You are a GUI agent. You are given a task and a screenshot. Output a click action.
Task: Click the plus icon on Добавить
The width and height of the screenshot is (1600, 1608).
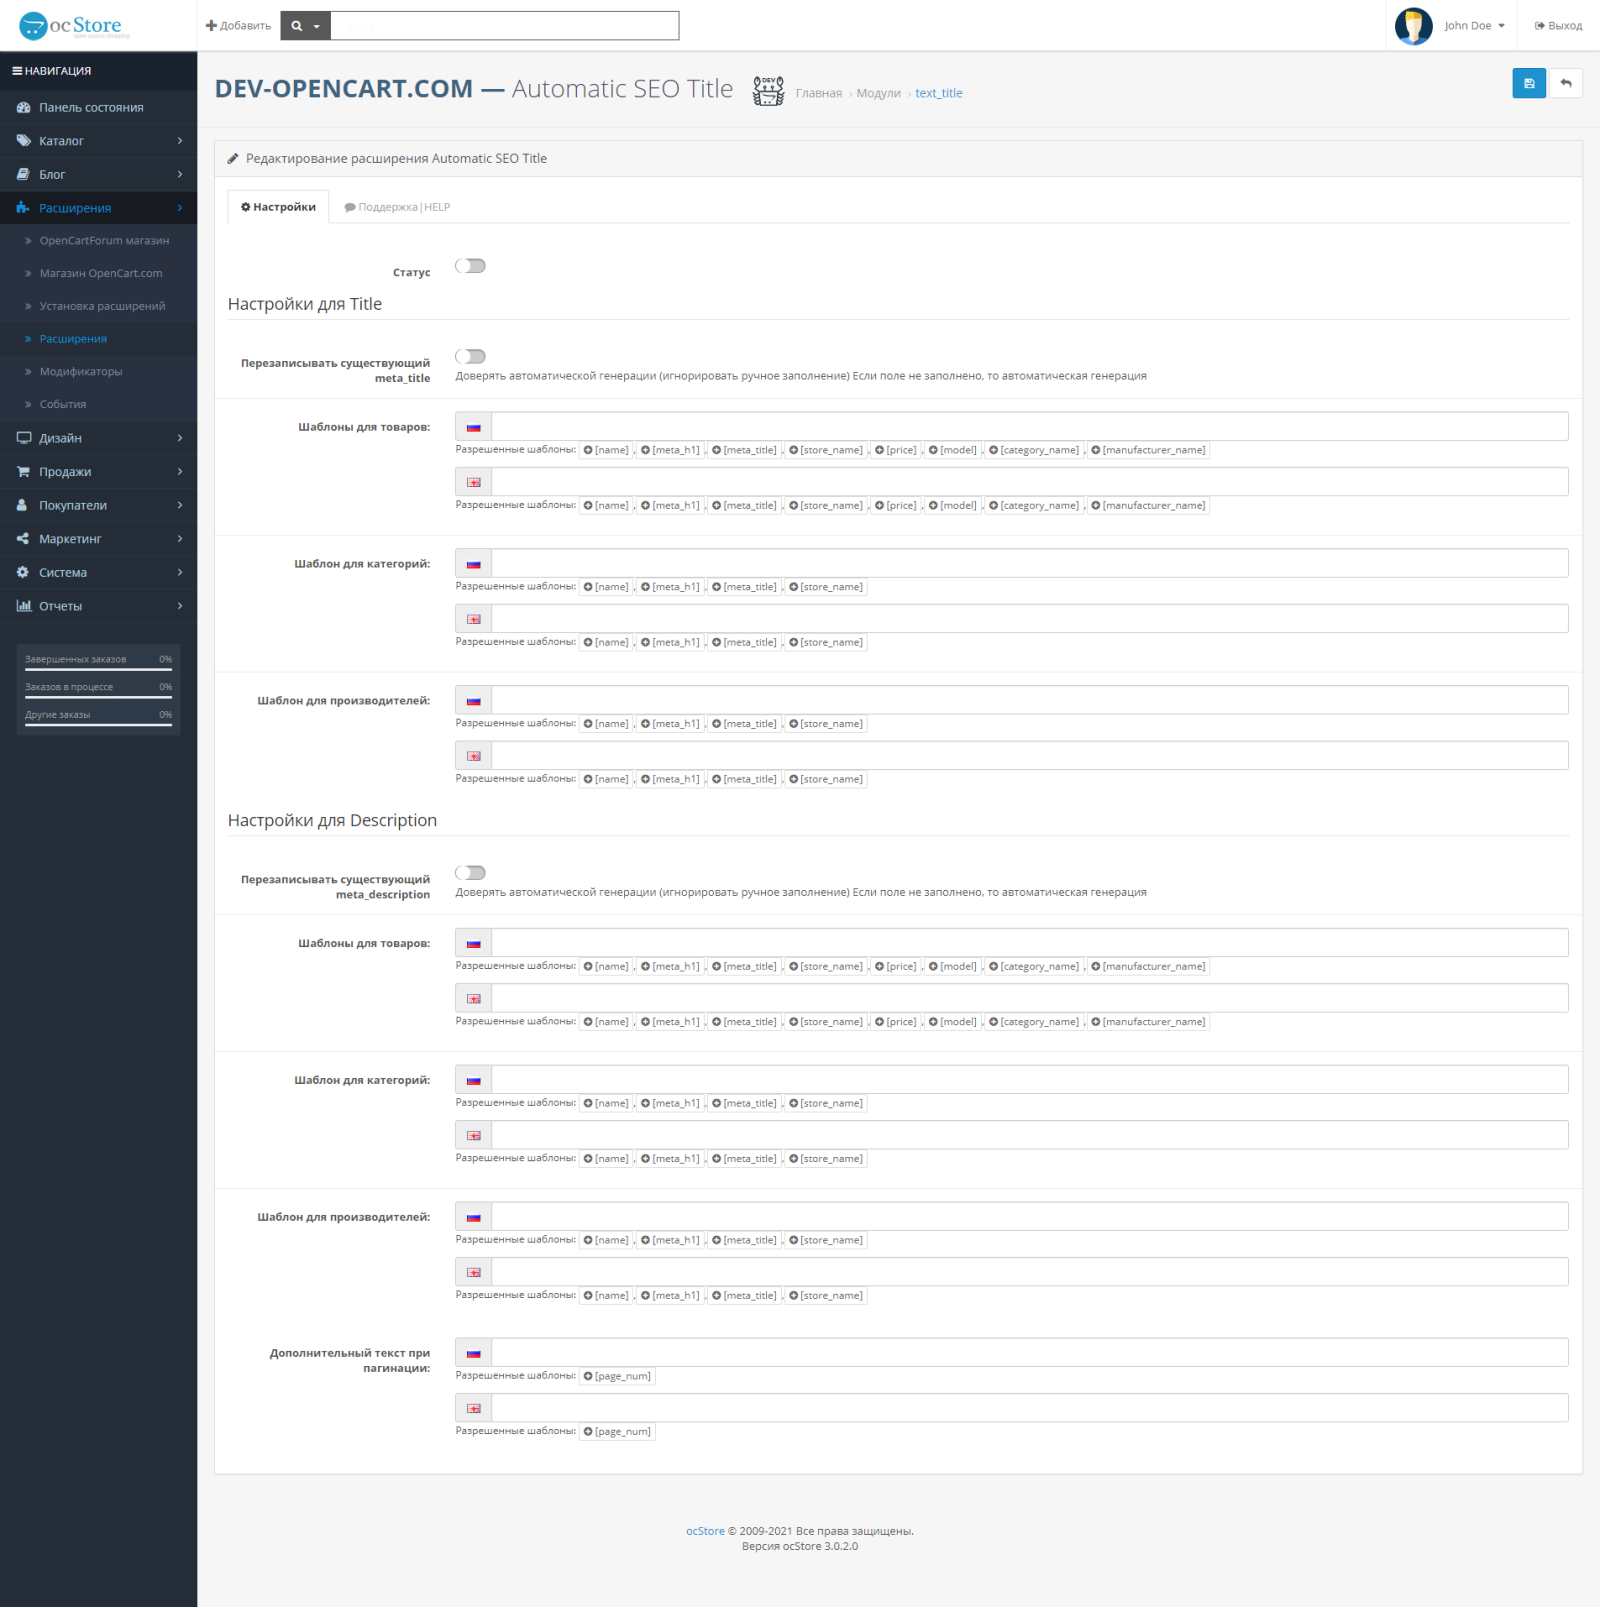click(211, 26)
